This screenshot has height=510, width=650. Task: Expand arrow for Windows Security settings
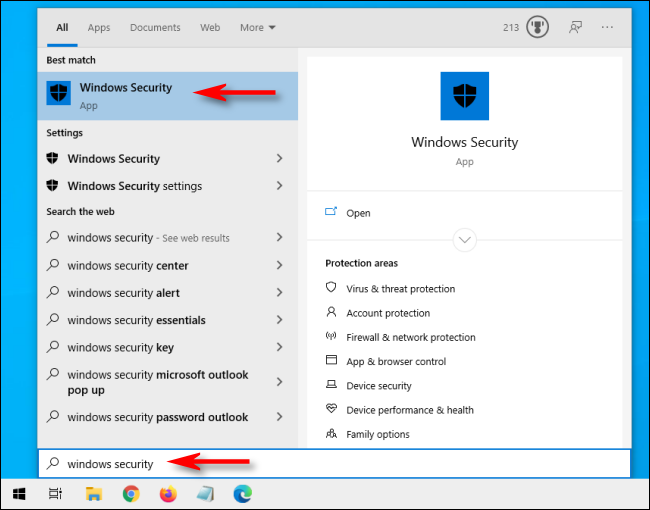point(279,186)
